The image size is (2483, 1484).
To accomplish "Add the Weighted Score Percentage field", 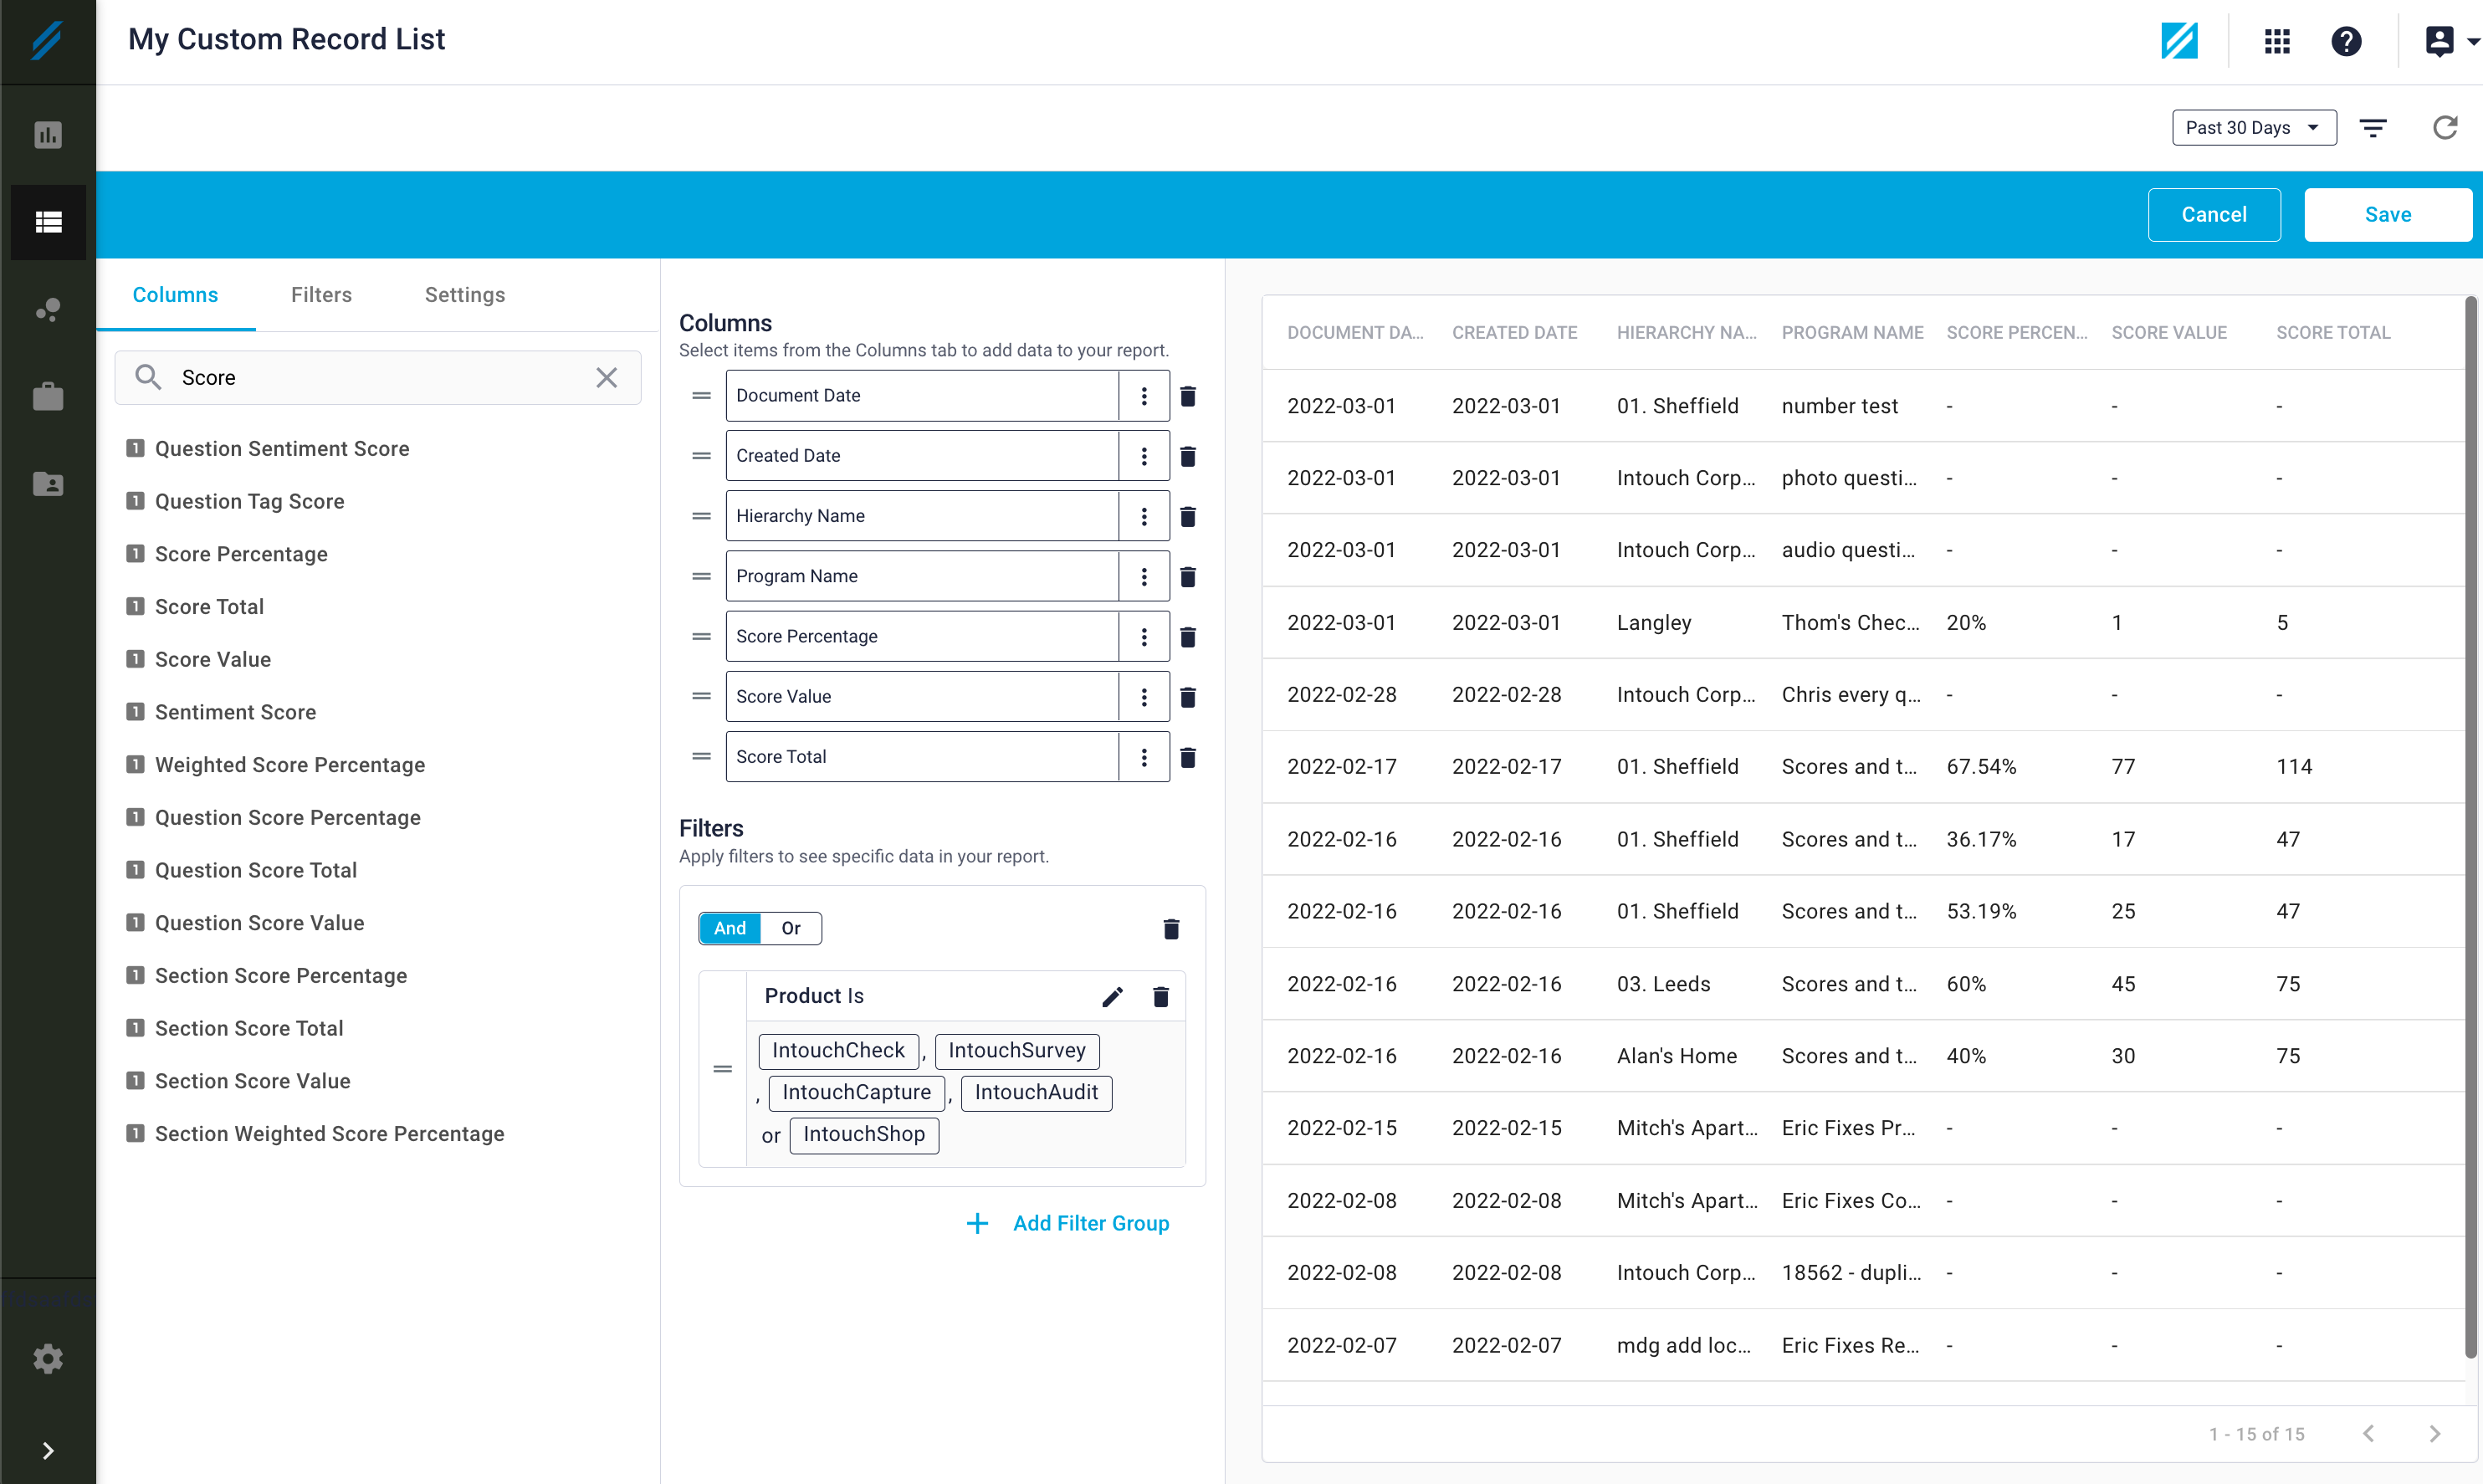I will point(289,765).
